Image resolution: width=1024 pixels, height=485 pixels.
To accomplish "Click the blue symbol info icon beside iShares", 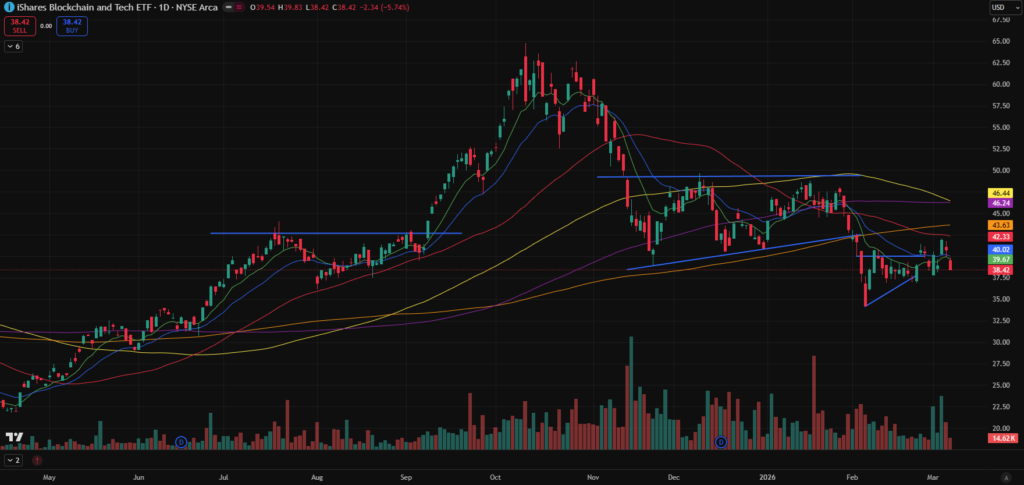I will 8,8.
